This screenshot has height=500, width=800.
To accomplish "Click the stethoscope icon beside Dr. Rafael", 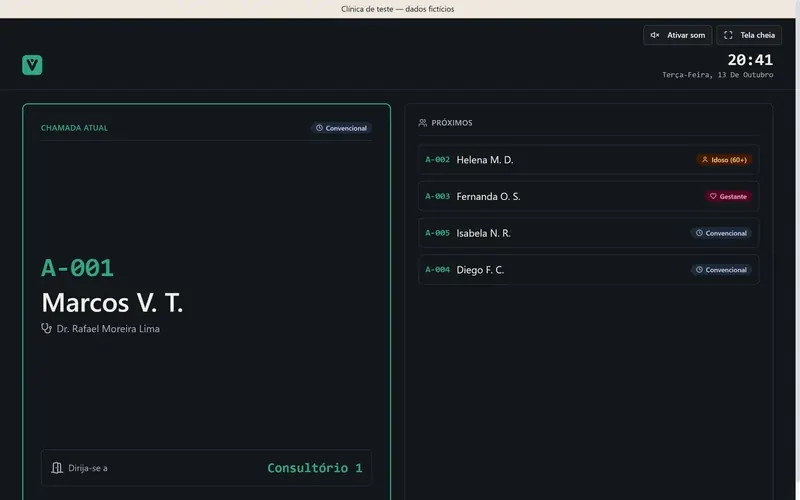I will tap(46, 329).
